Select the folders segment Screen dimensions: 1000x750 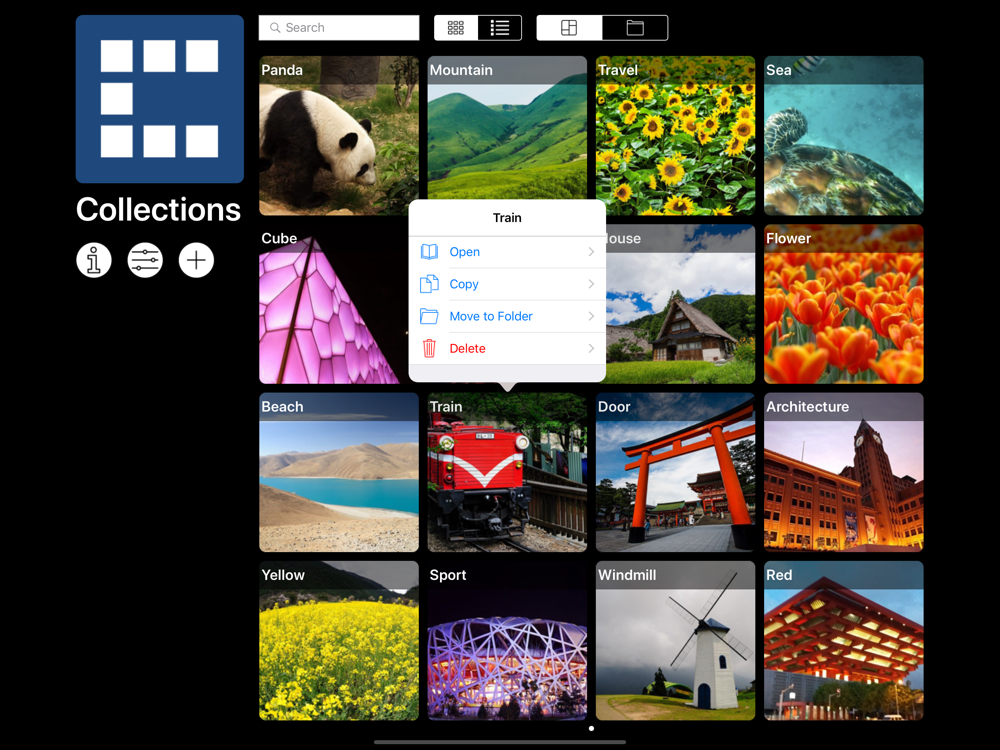tap(635, 28)
